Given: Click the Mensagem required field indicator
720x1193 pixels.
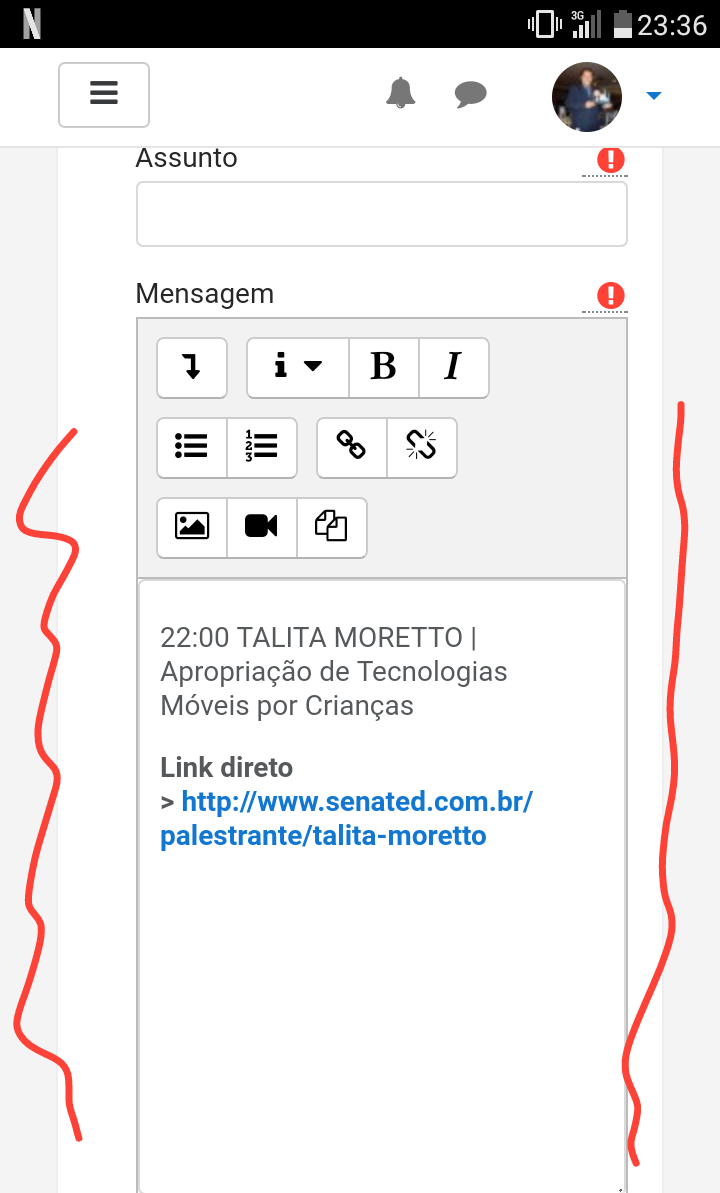Looking at the screenshot, I should (610, 295).
